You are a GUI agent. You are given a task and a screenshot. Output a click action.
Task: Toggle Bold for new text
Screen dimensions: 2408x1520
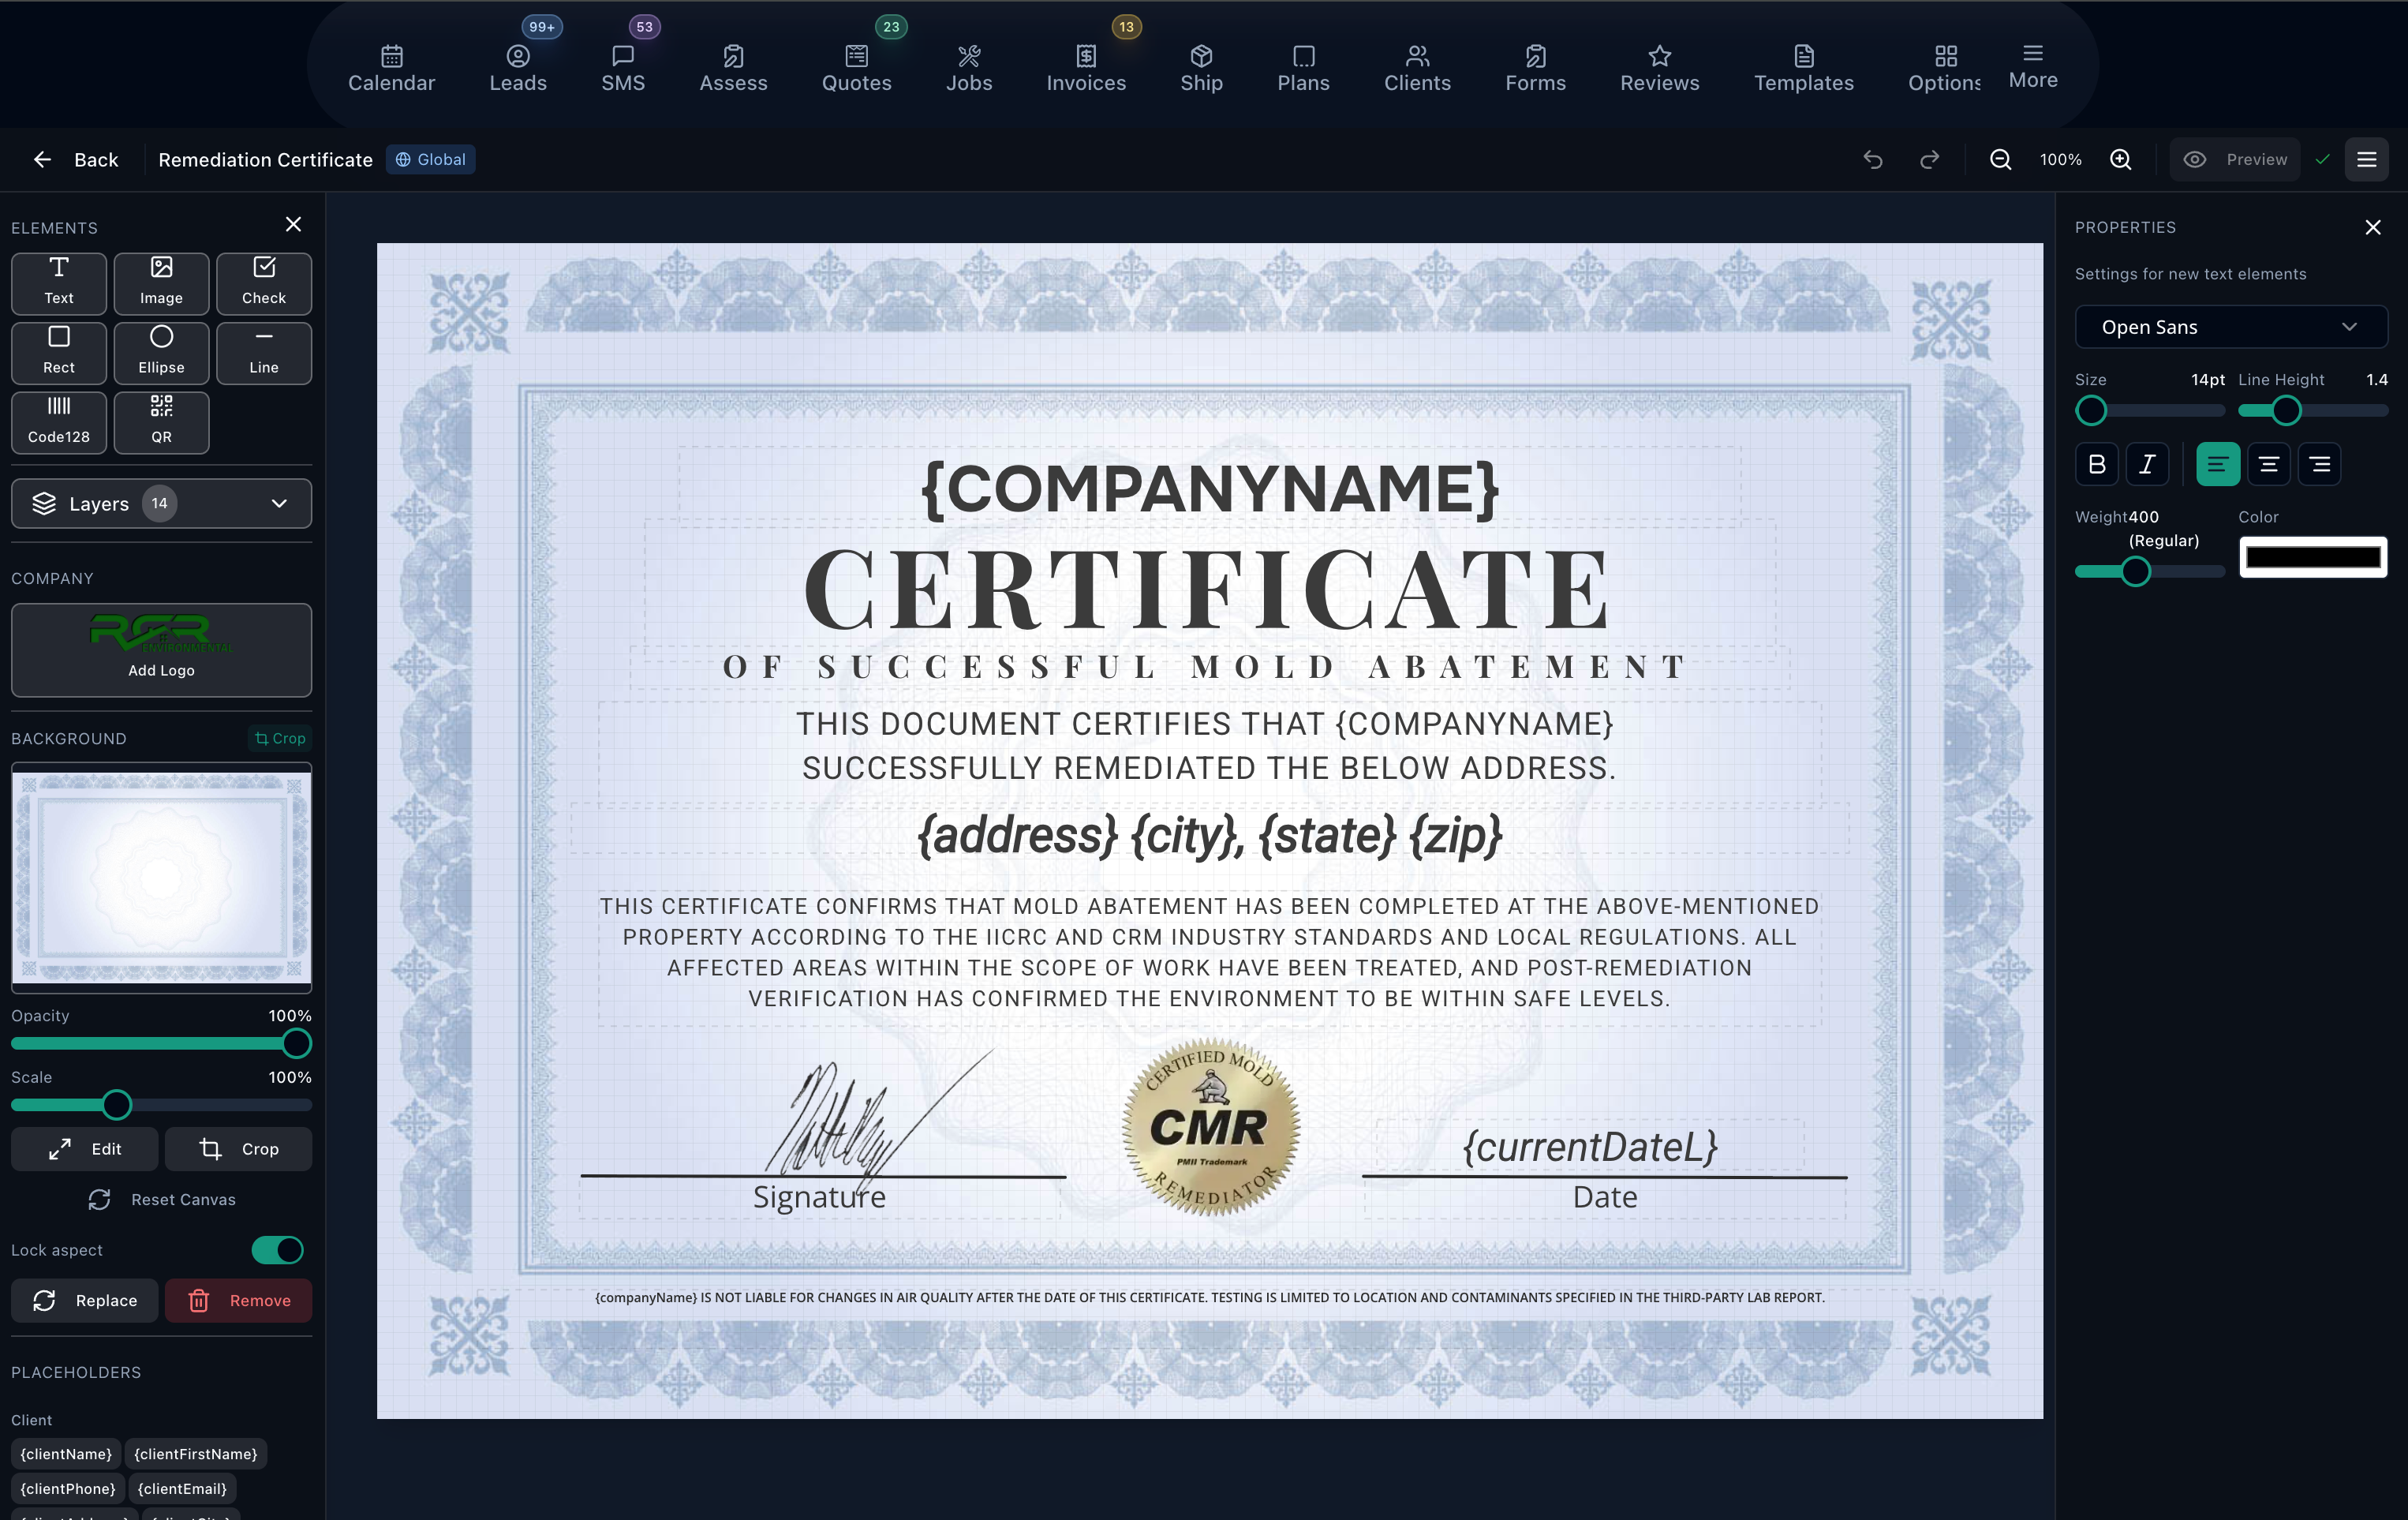coord(2097,464)
